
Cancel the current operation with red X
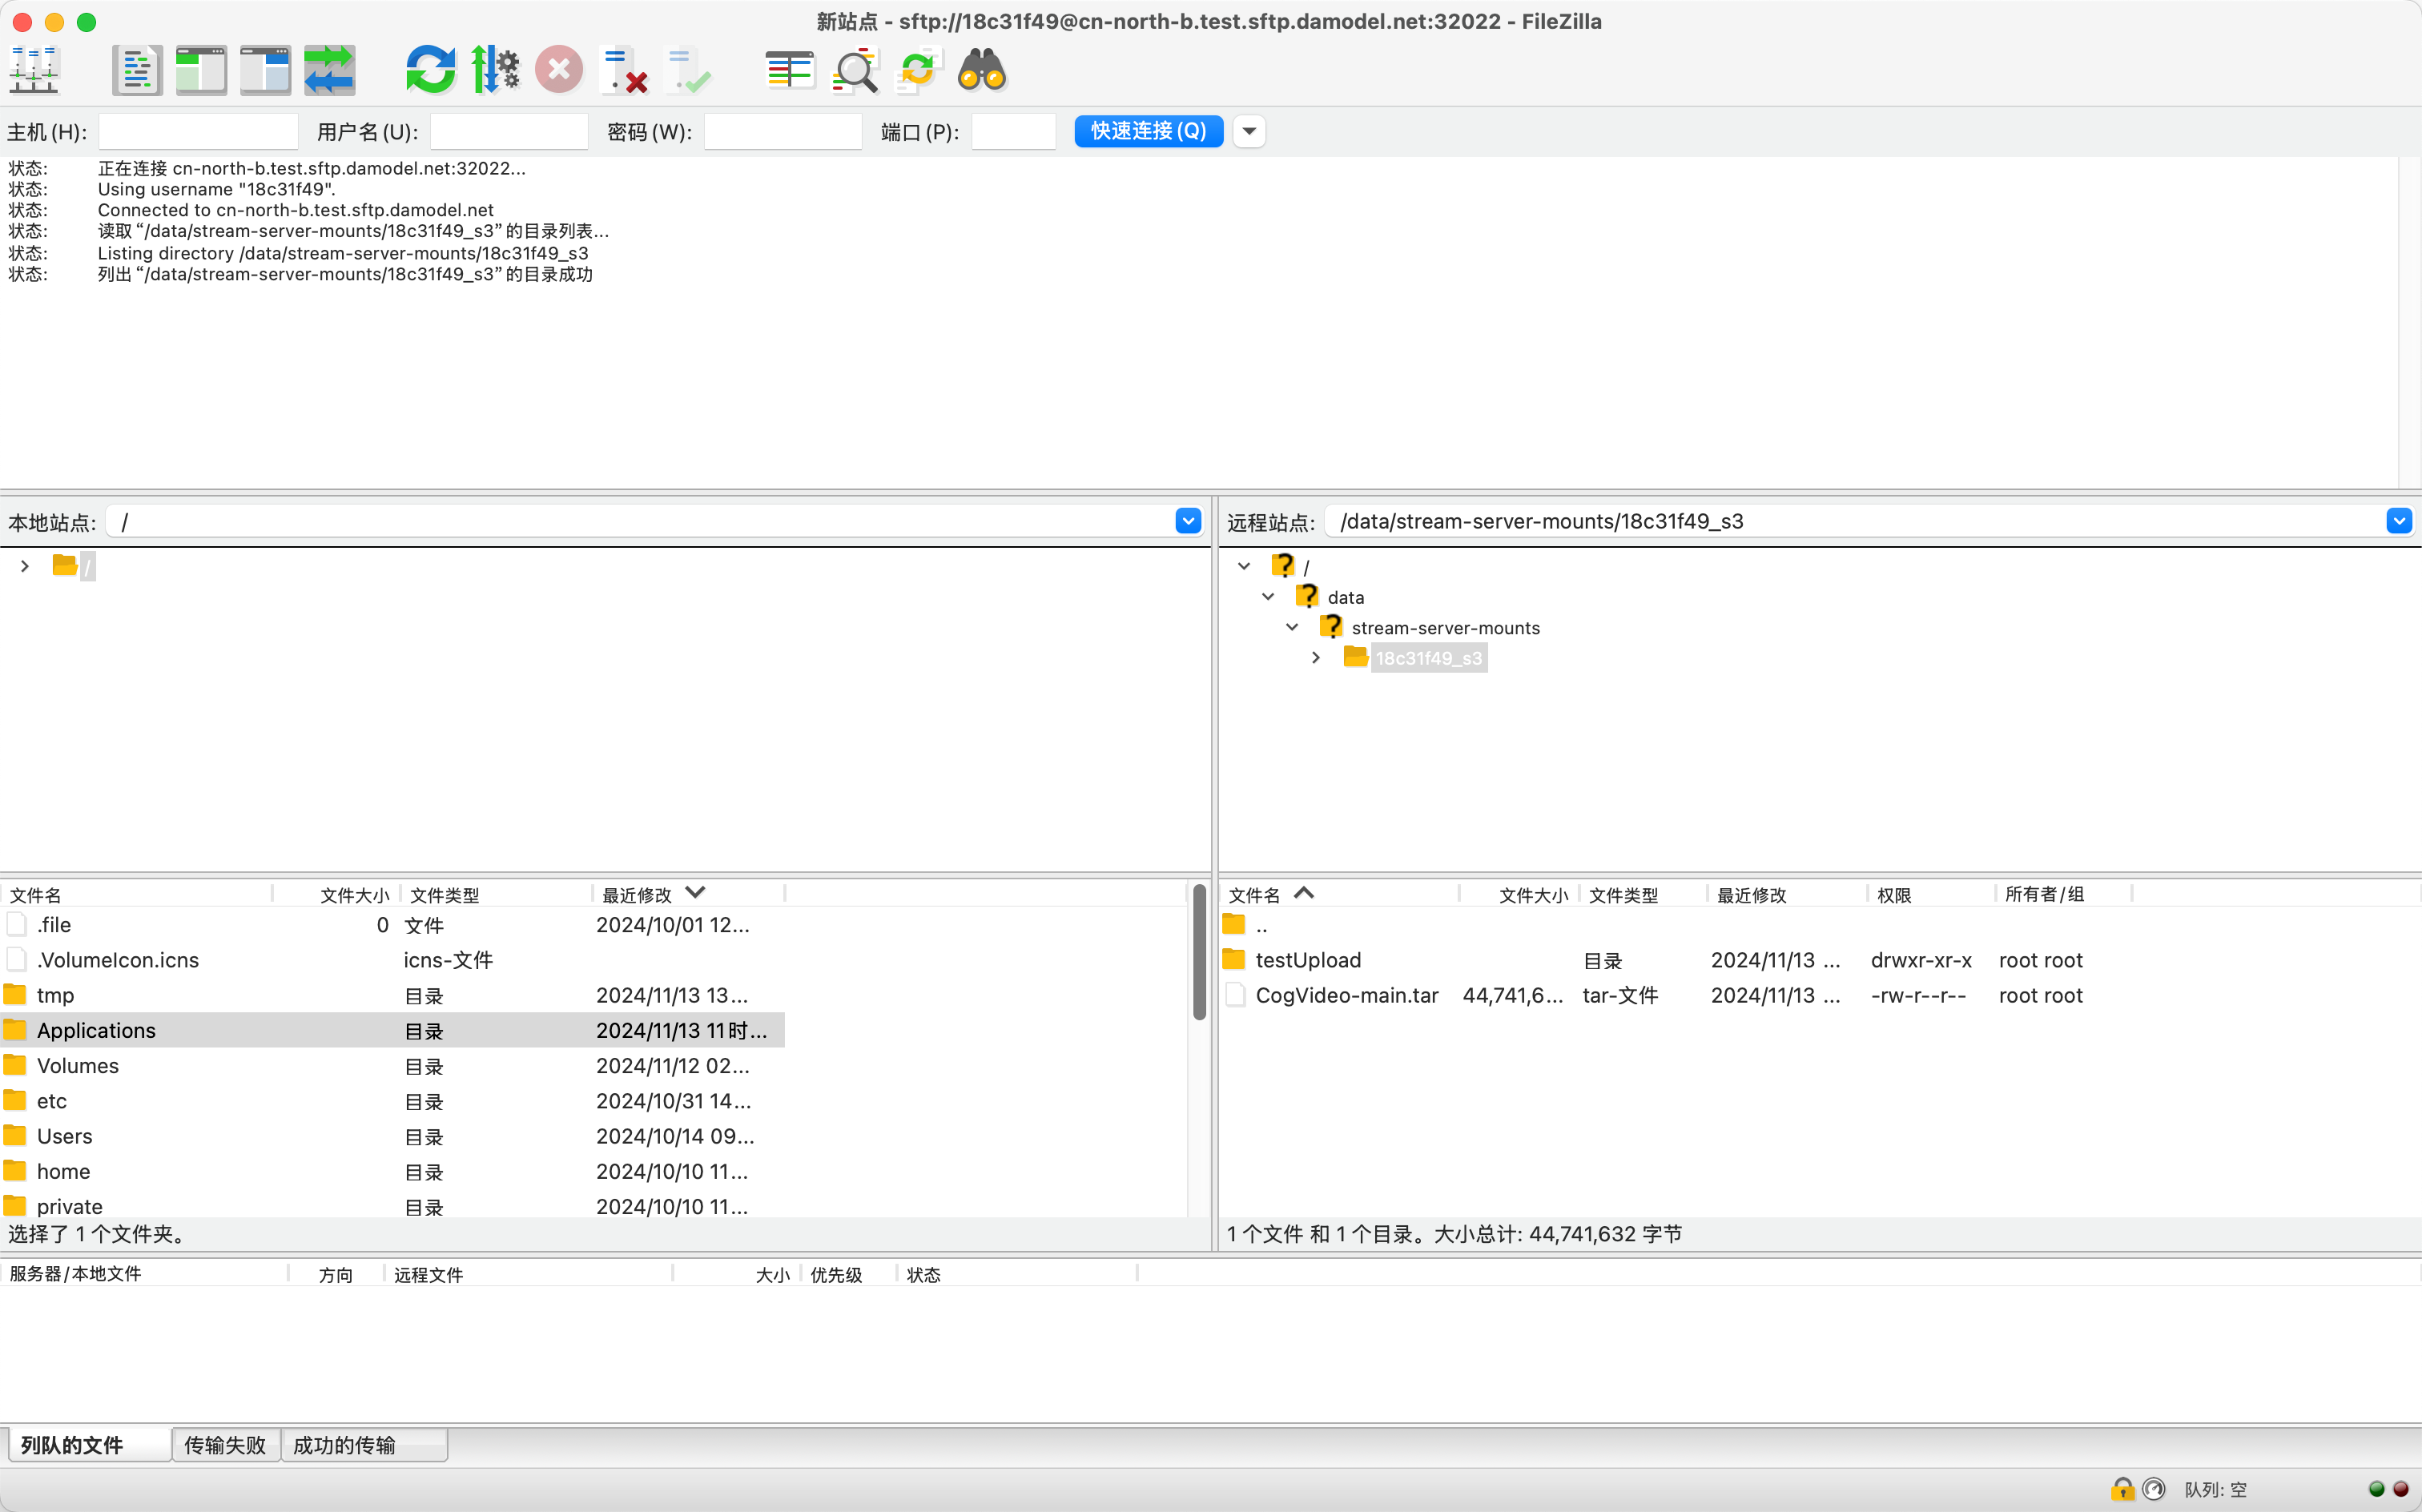(559, 70)
